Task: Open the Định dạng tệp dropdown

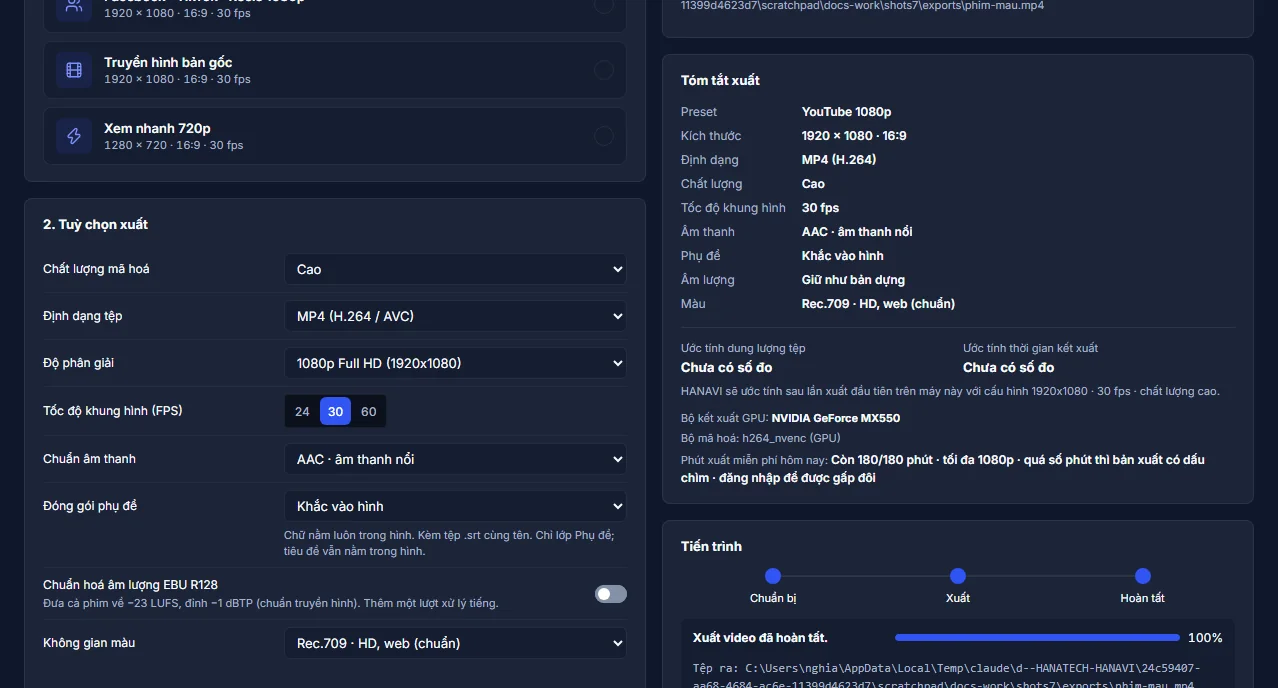Action: click(455, 316)
